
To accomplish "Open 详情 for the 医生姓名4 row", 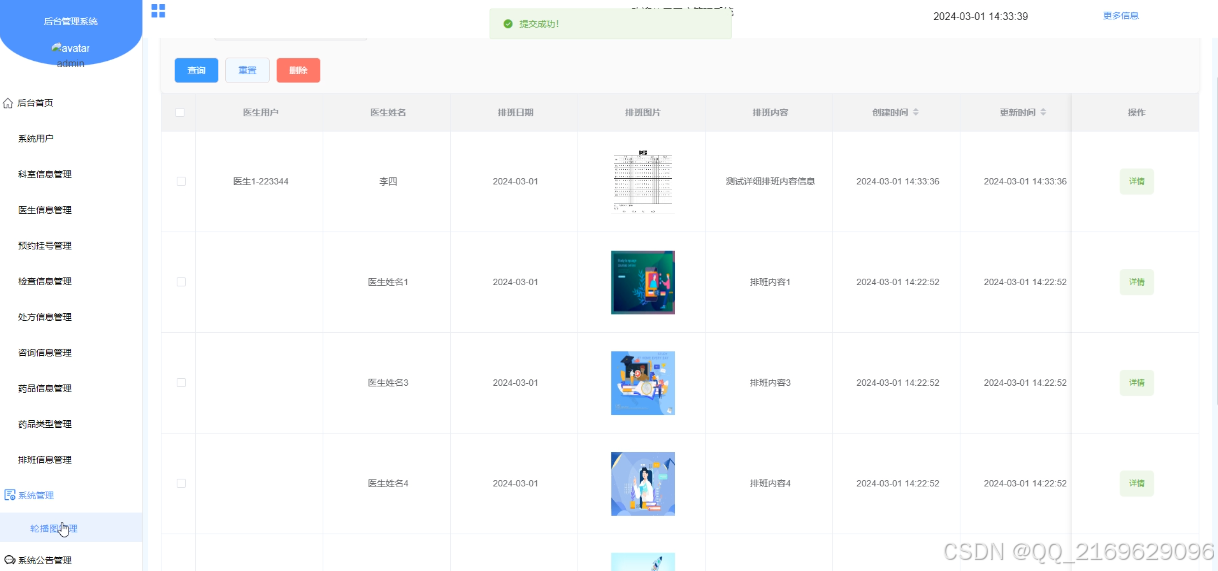I will tap(1136, 483).
